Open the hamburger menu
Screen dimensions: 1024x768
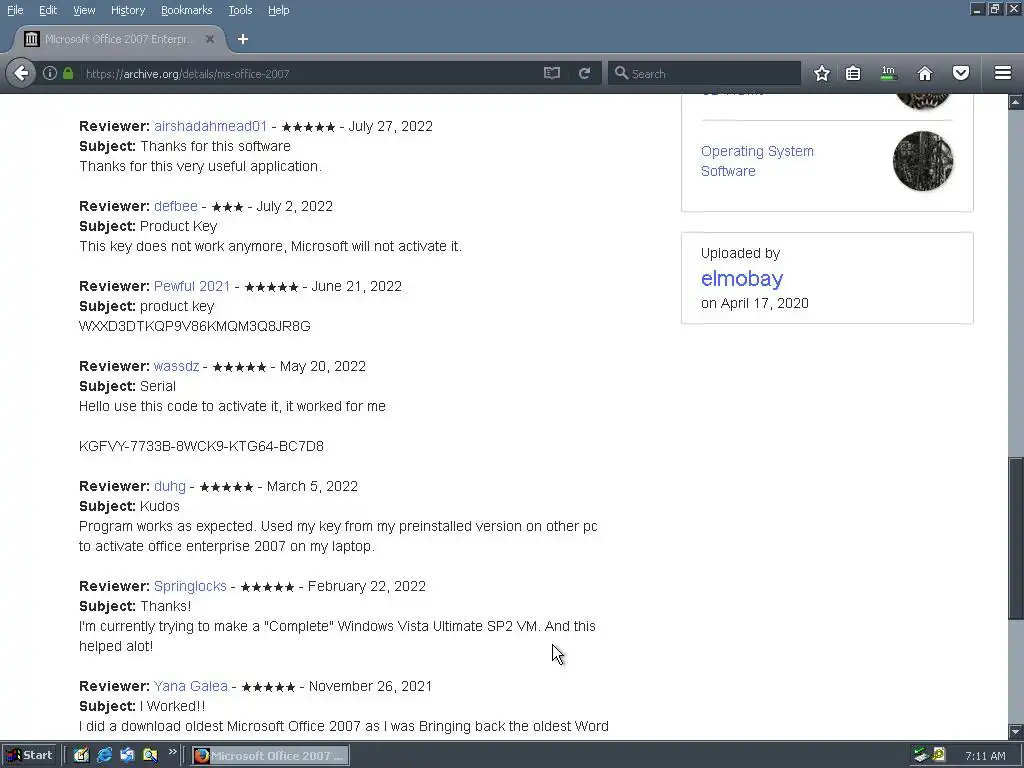[x=1002, y=73]
